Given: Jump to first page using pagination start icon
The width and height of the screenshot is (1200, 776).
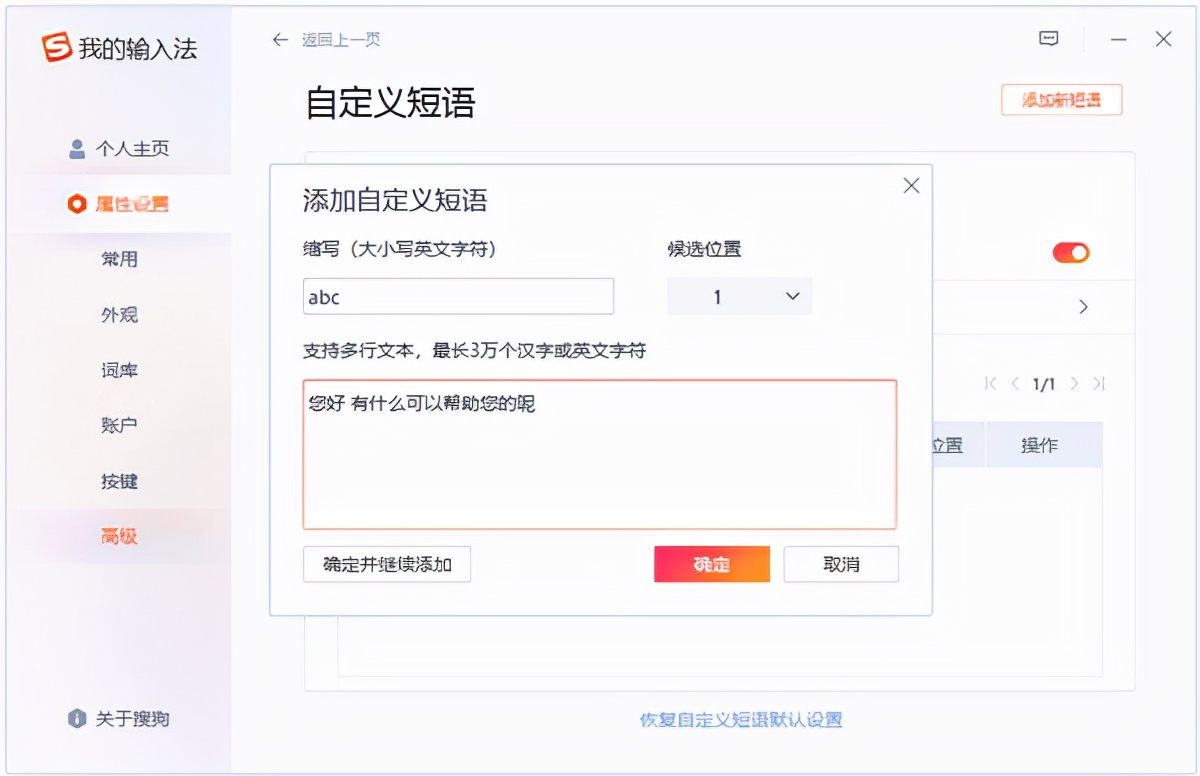Looking at the screenshot, I should [990, 383].
